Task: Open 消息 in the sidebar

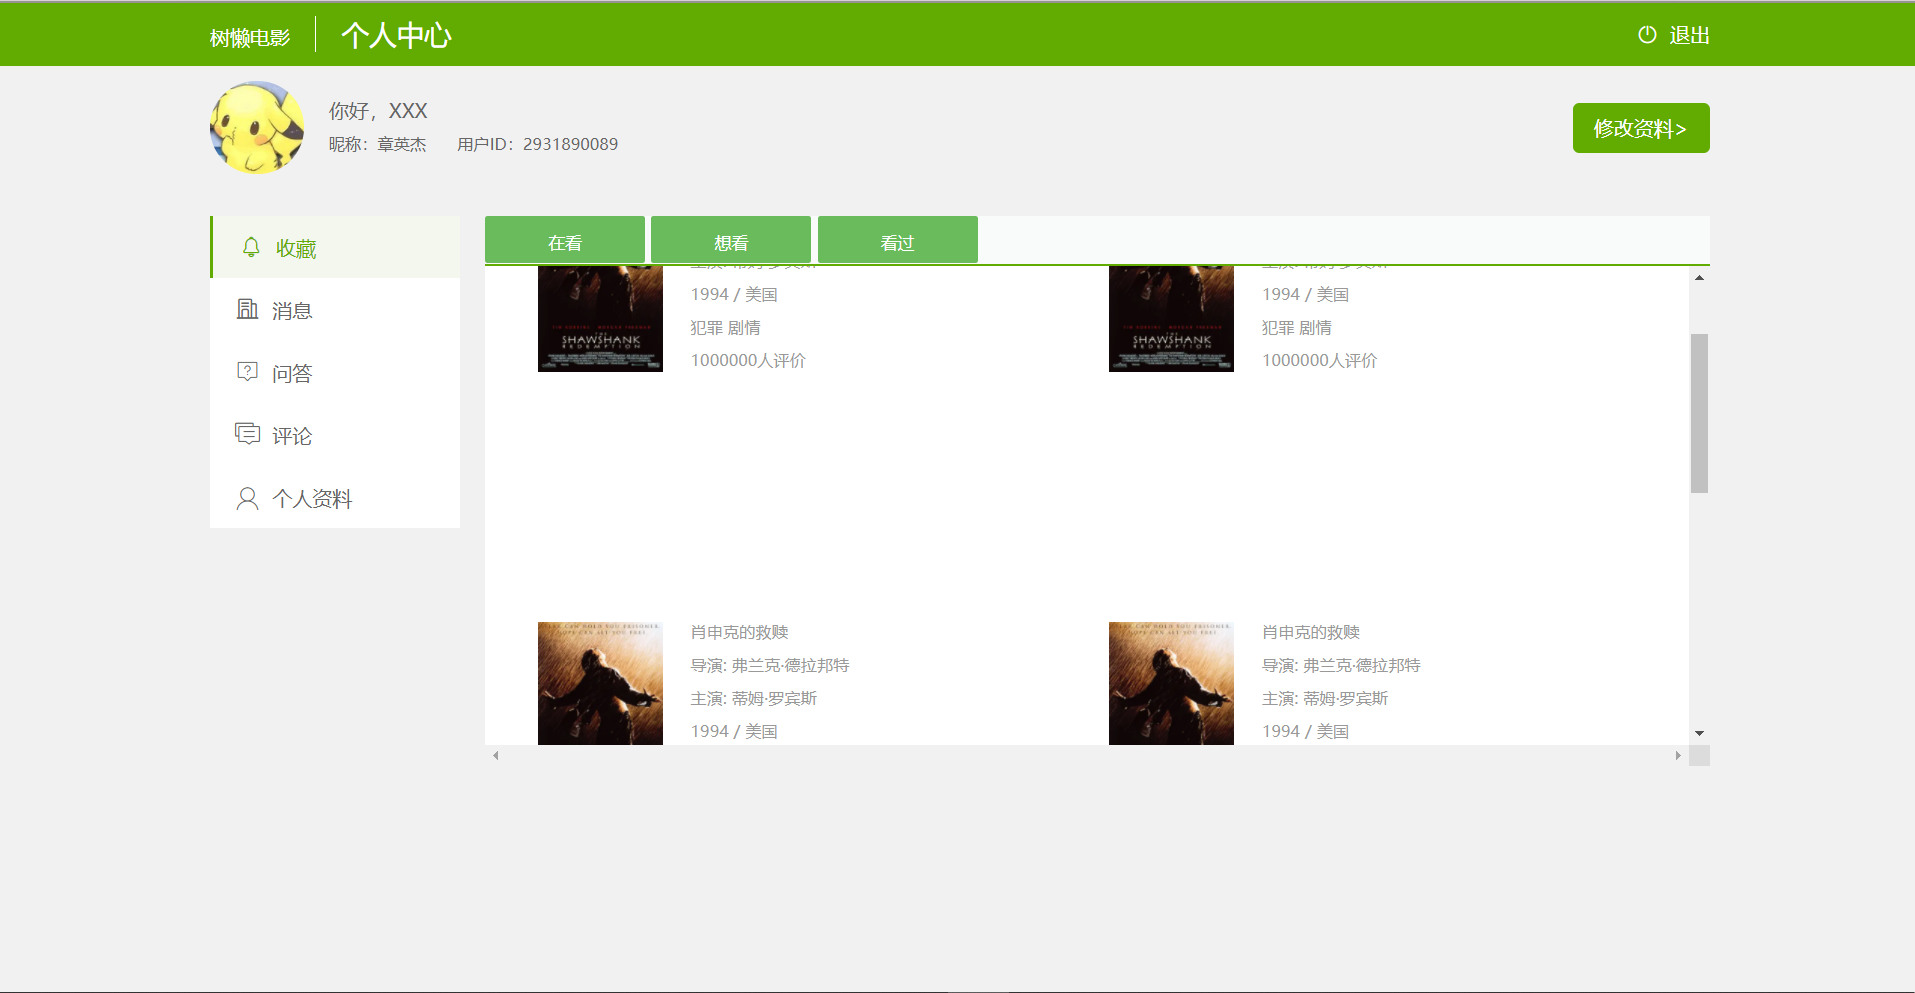Action: 335,310
